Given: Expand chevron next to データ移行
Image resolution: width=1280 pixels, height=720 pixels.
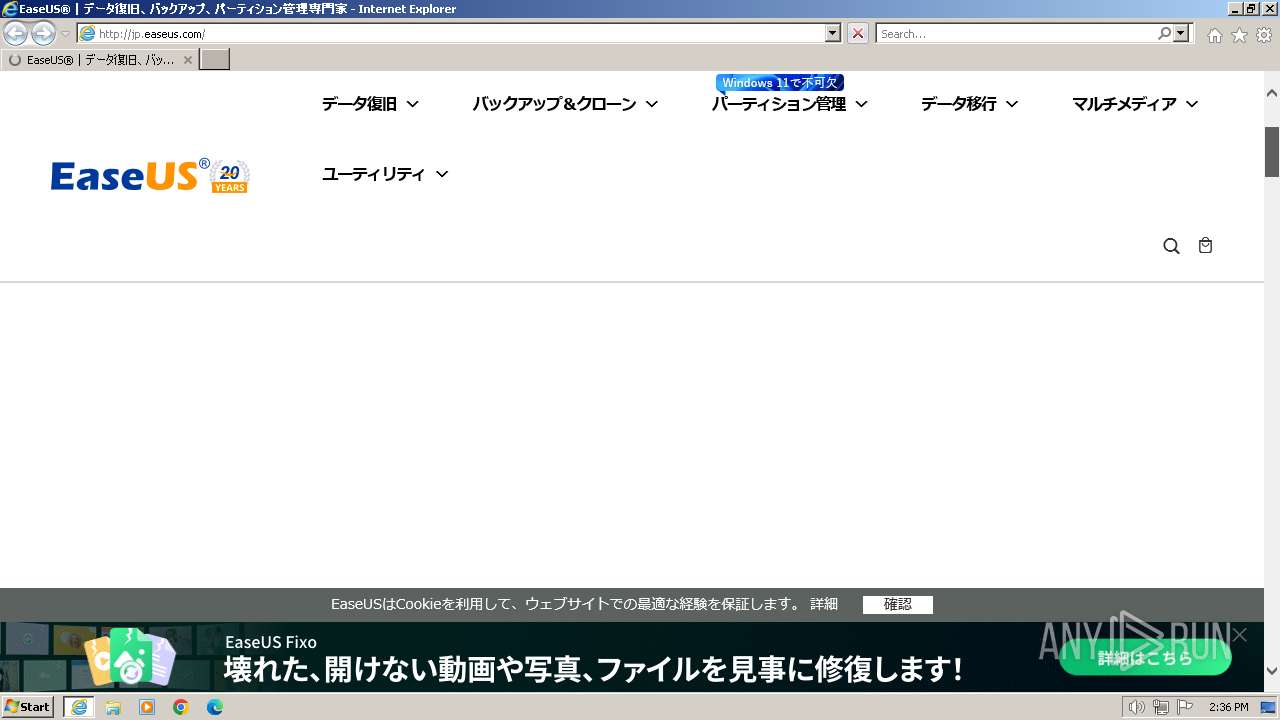Looking at the screenshot, I should tap(1011, 104).
